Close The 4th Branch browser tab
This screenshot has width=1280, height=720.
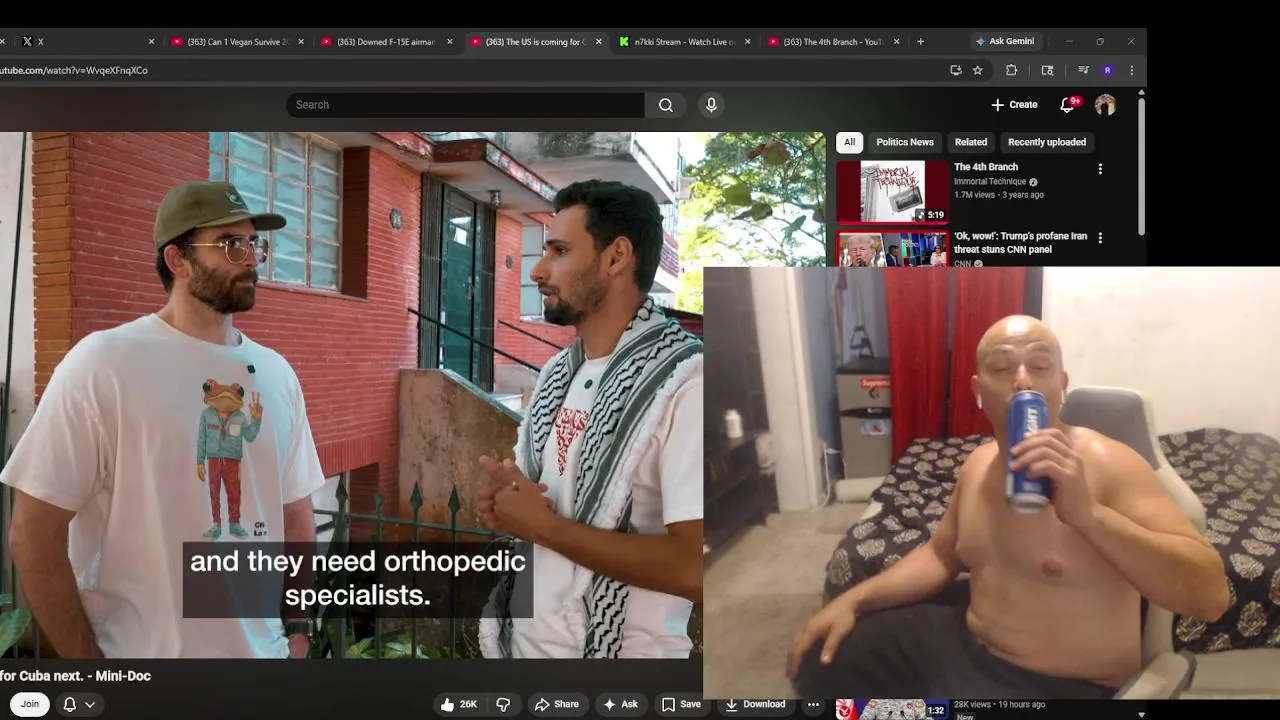click(896, 41)
